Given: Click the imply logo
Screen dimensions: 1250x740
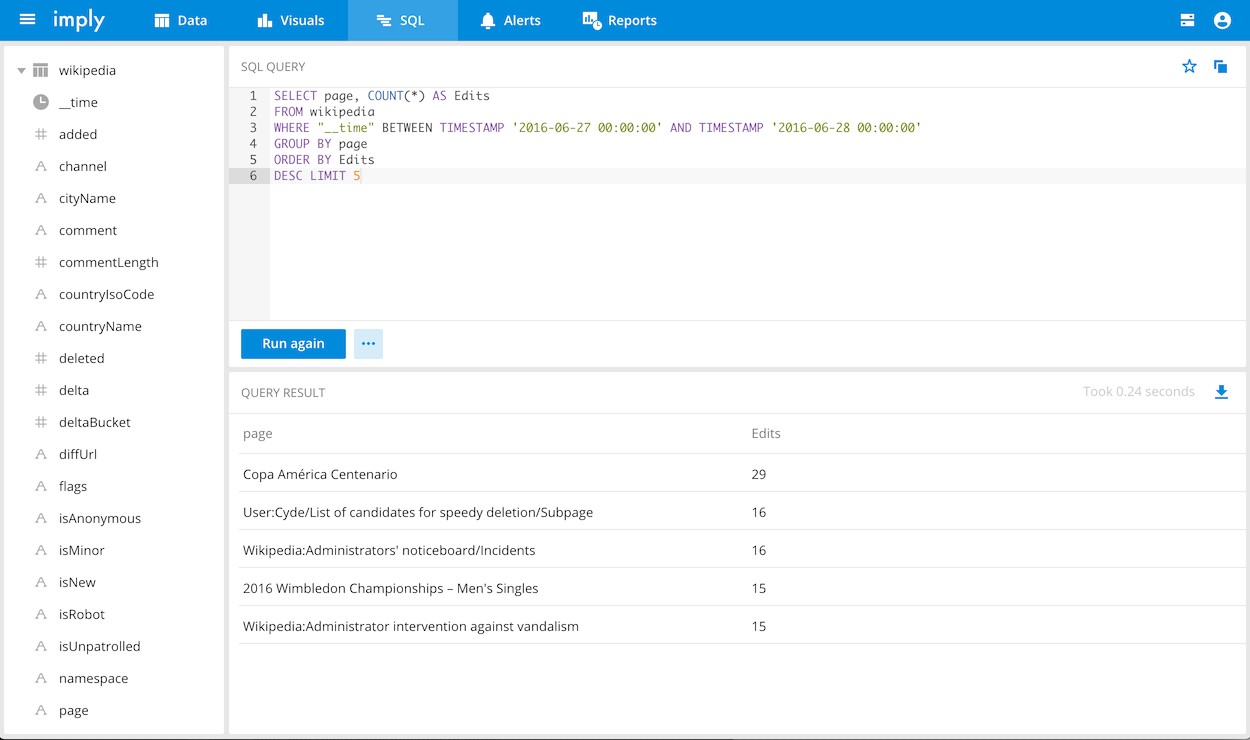Looking at the screenshot, I should click(78, 20).
